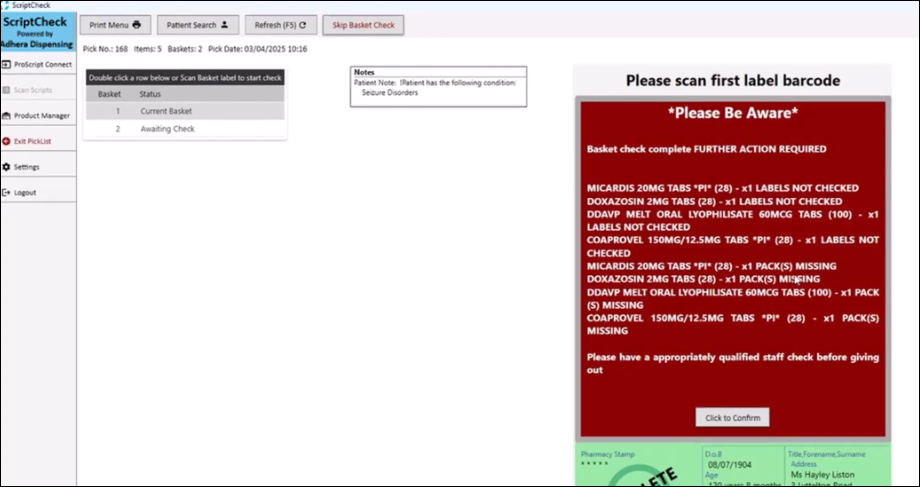This screenshot has width=920, height=487.
Task: Click the Seizure Disorders patient note text
Action: click(390, 93)
